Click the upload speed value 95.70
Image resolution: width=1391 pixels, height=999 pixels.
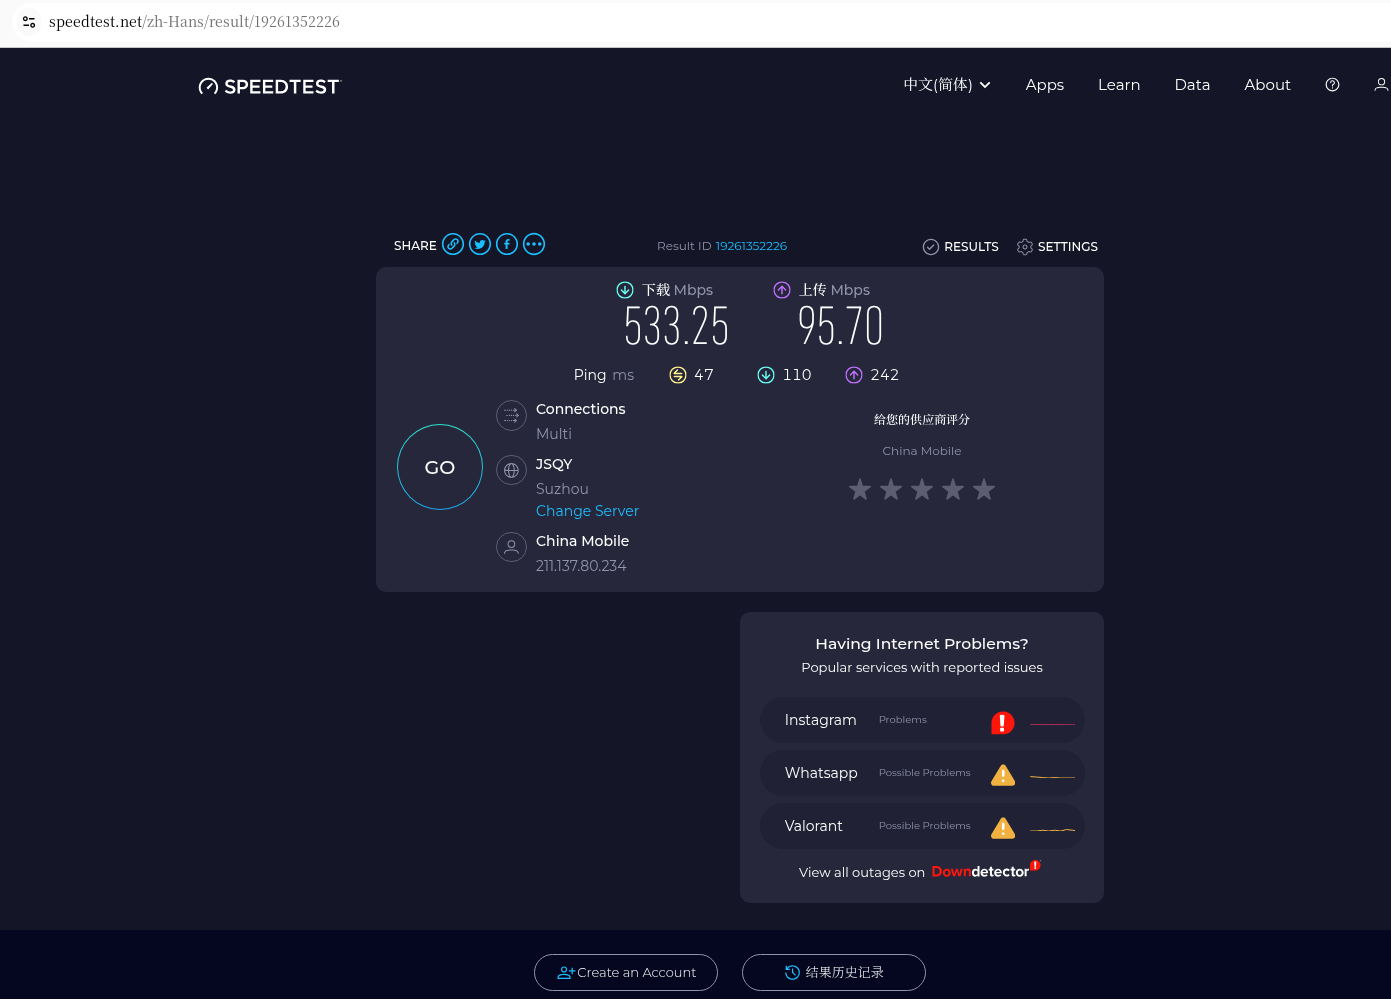pos(840,326)
